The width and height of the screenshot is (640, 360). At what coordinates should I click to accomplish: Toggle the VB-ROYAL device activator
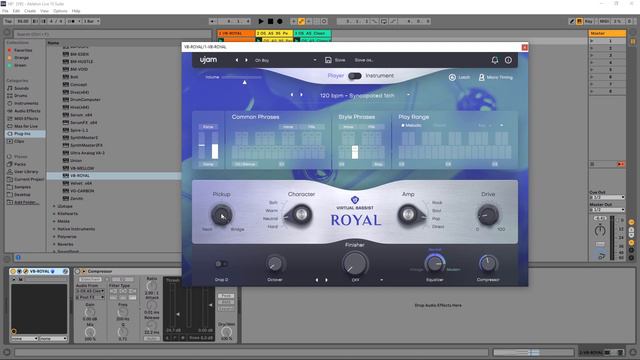click(13, 271)
